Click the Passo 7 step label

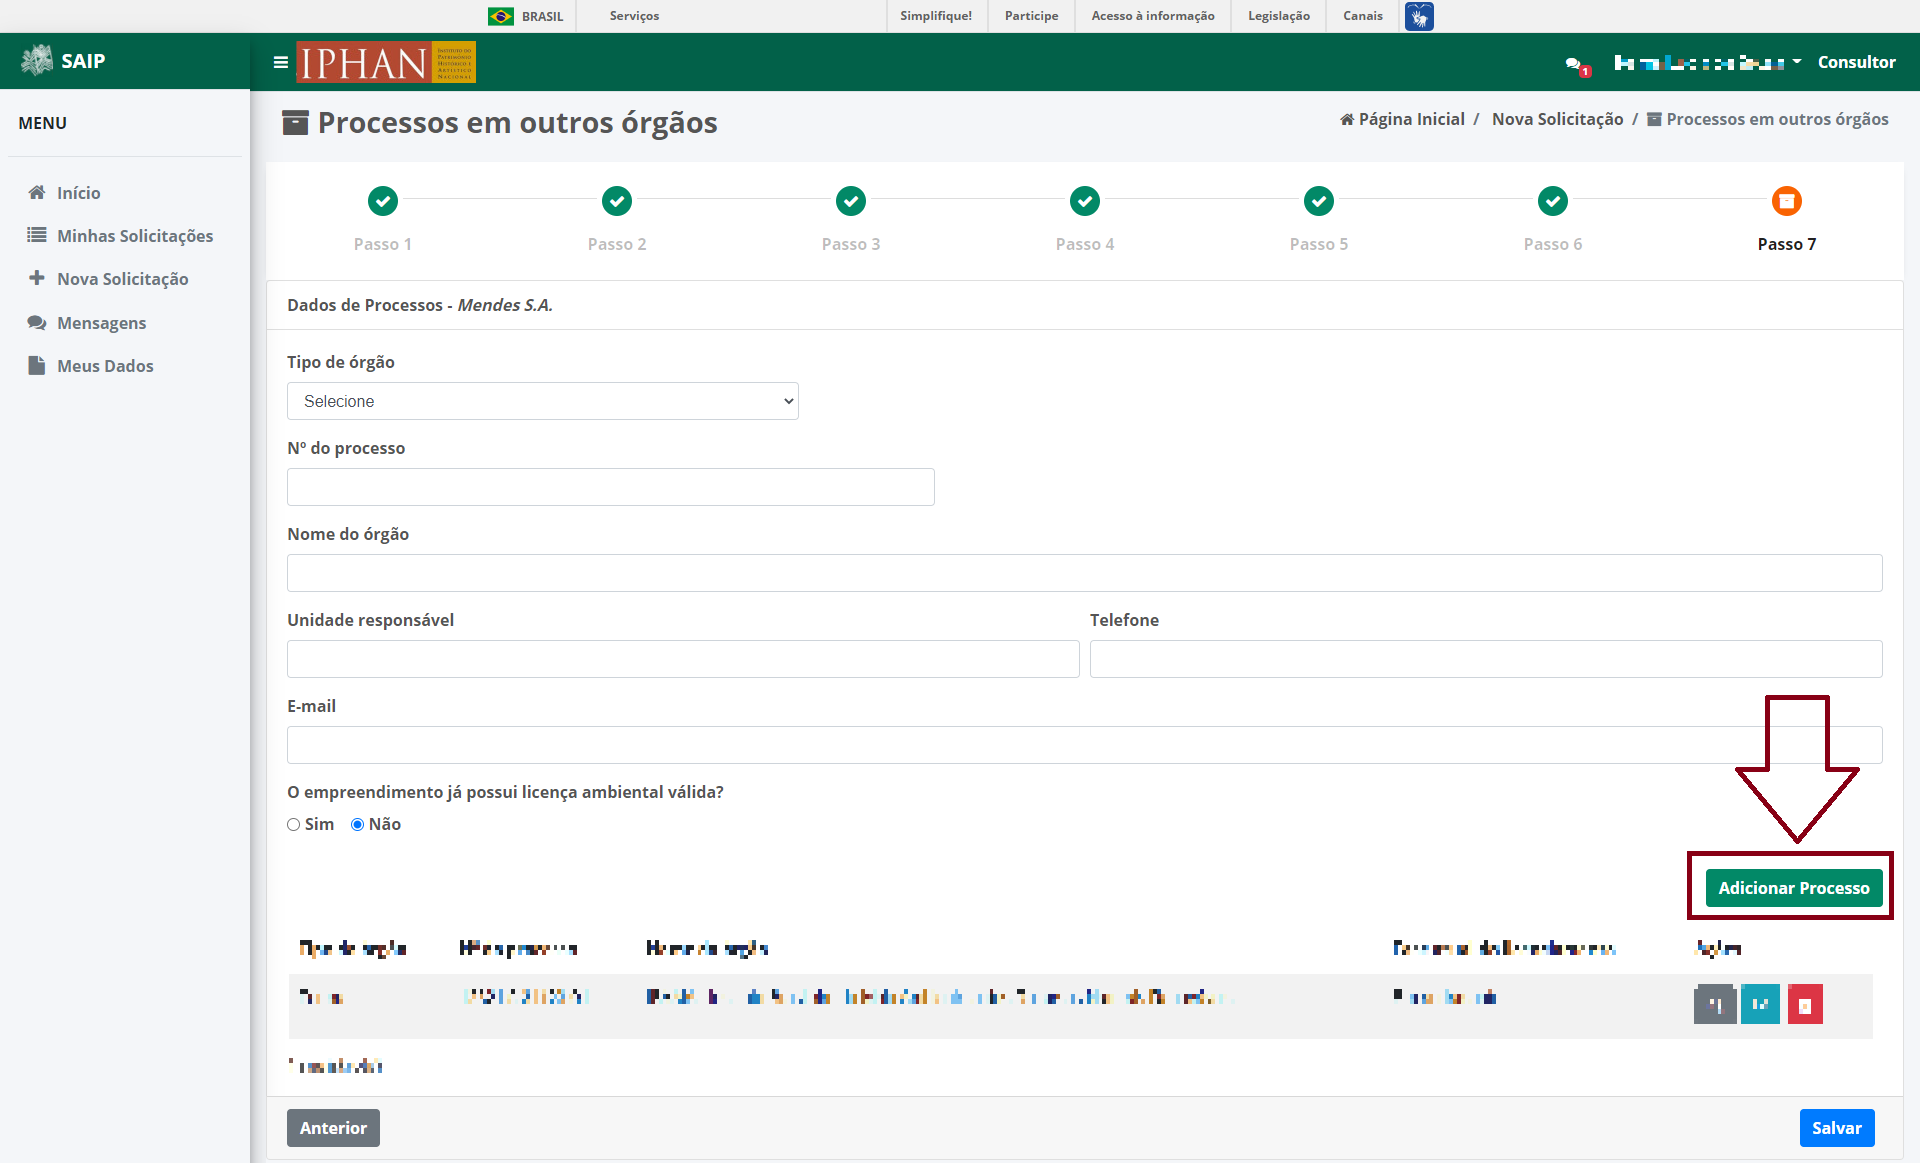[x=1787, y=244]
